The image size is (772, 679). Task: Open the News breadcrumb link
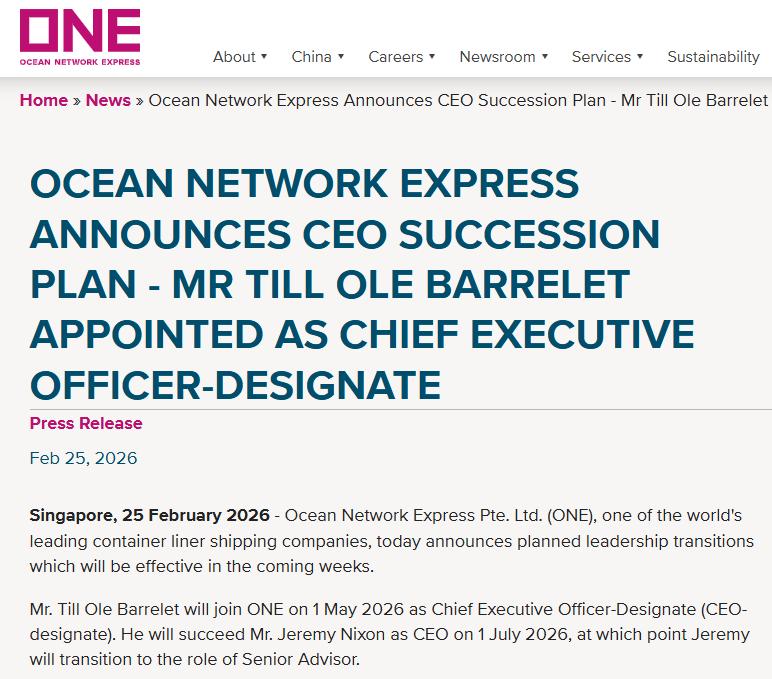pos(108,100)
